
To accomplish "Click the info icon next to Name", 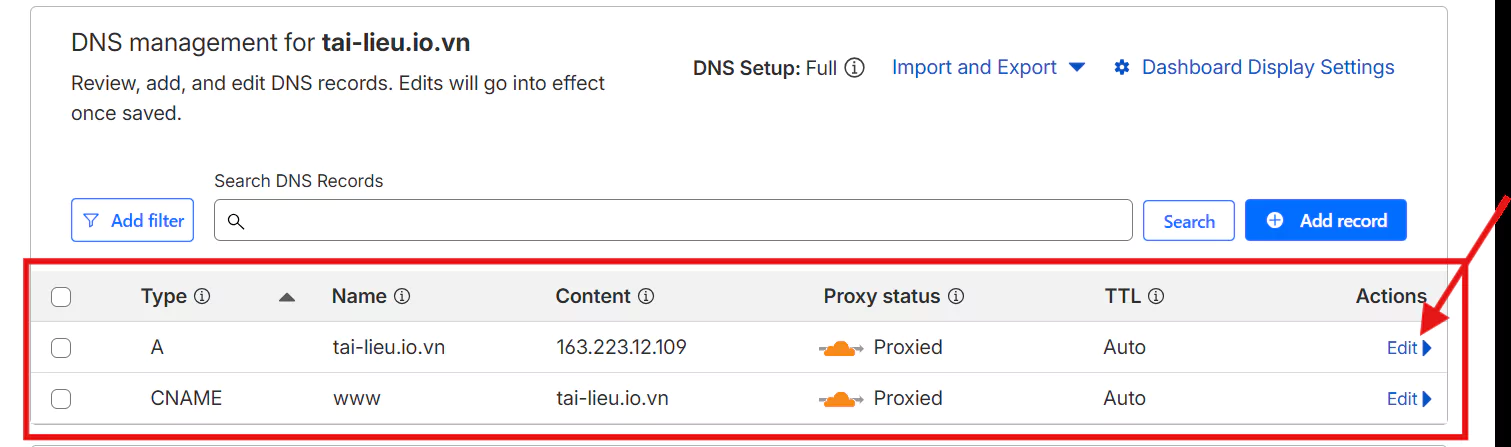I will (x=402, y=297).
